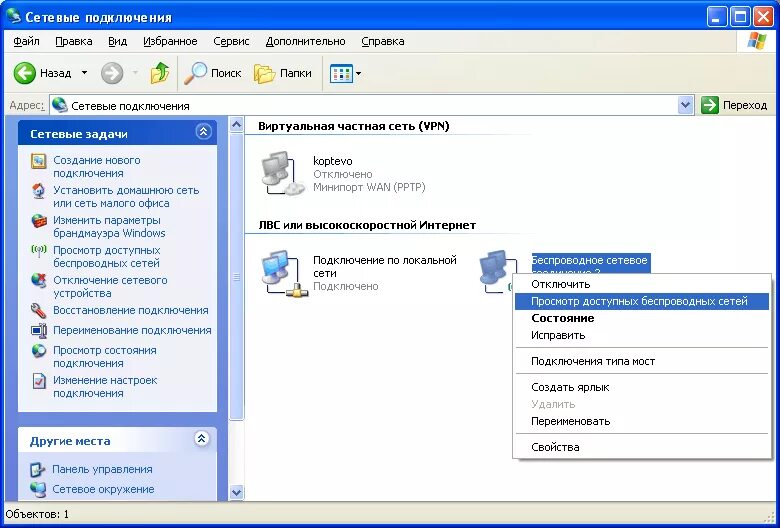Viewport: 780px width, 528px height.
Task: Click Изменение настроек подключения link
Action: click(x=105, y=387)
